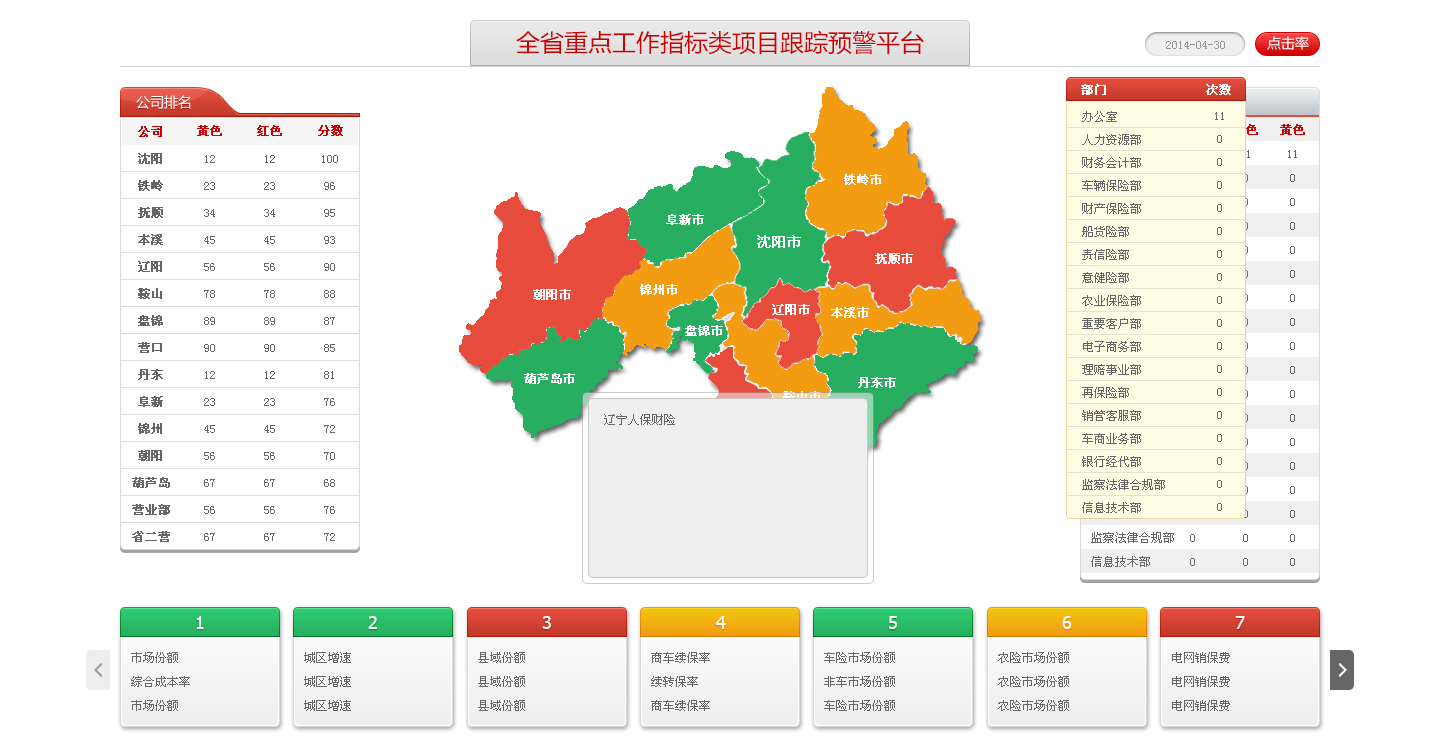The image size is (1440, 750).
Task: Click 综合成本率 in card 1
Action: 160,682
